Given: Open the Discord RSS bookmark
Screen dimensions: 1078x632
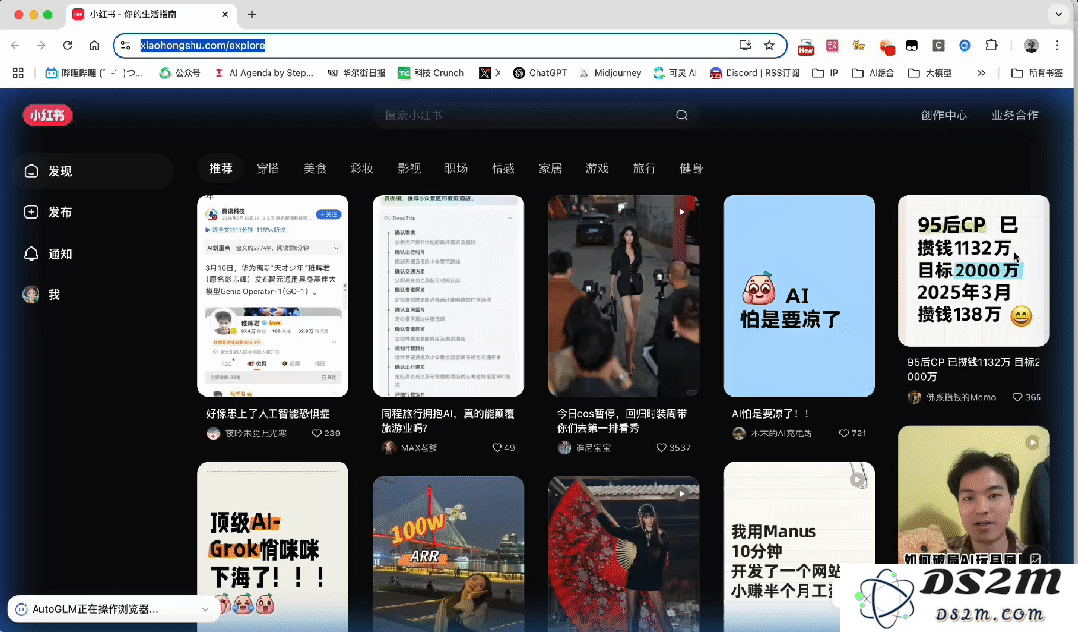Looking at the screenshot, I should (755, 73).
